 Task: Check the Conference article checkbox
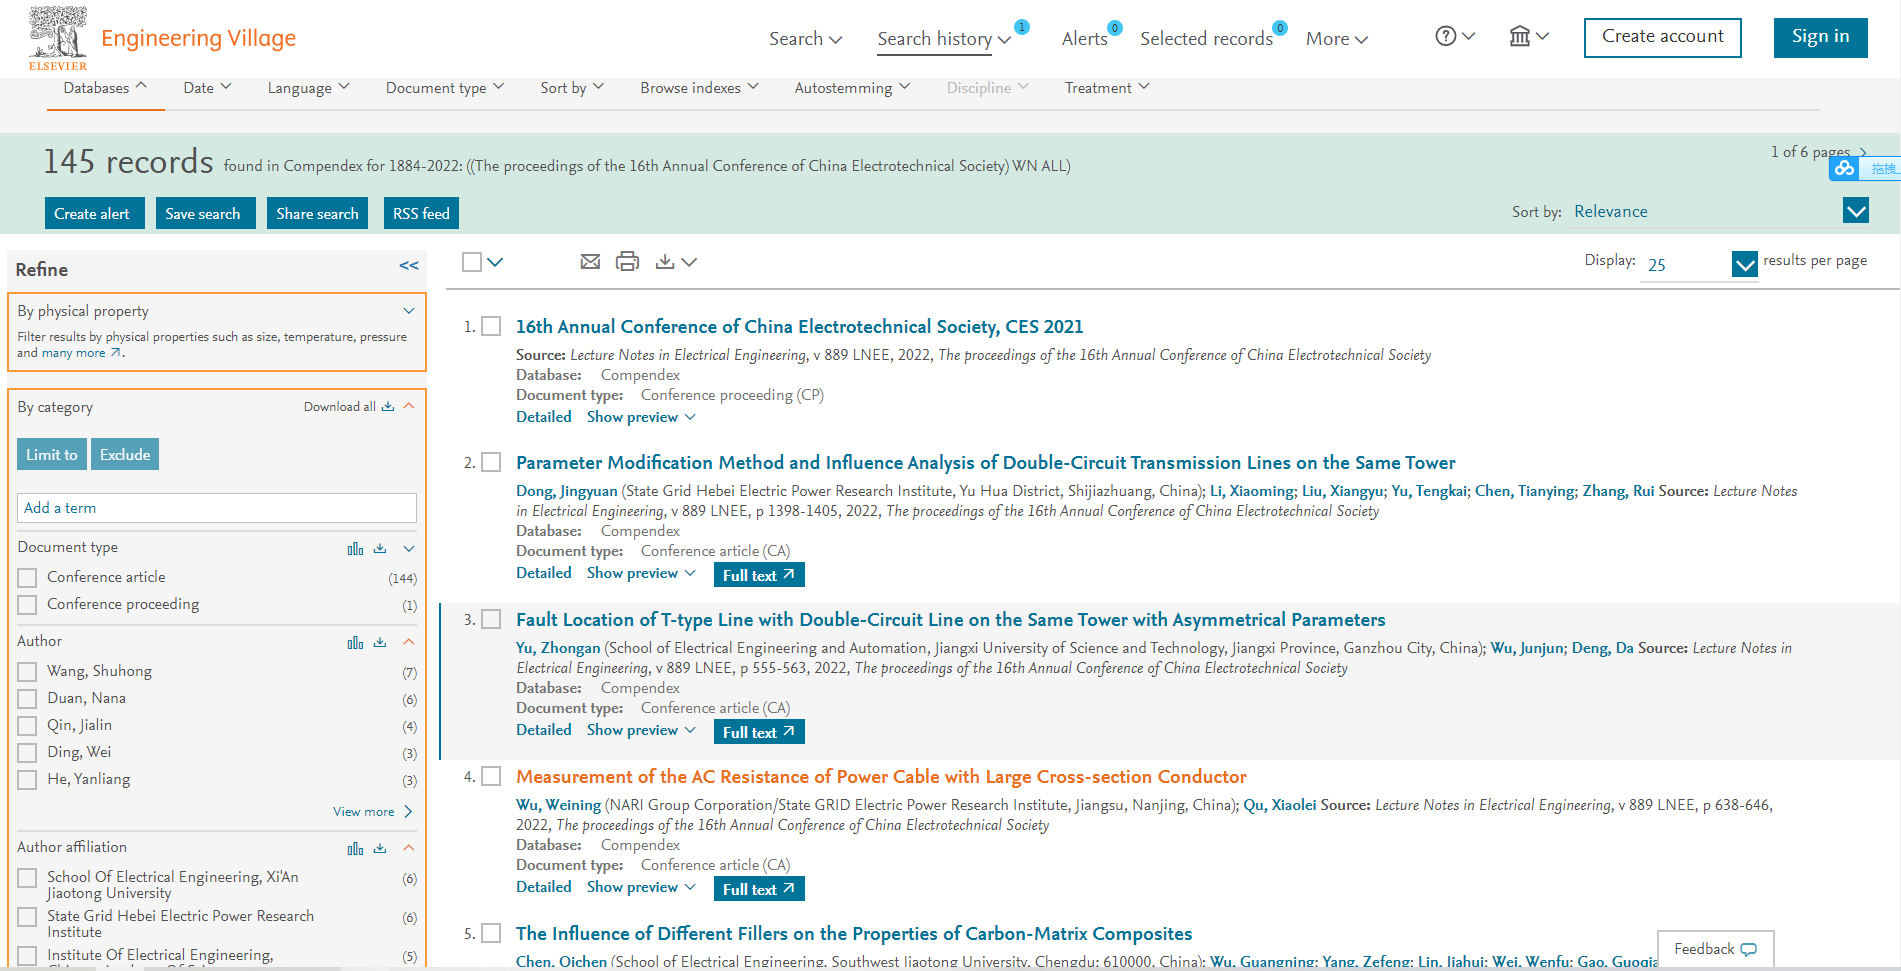click(x=28, y=578)
